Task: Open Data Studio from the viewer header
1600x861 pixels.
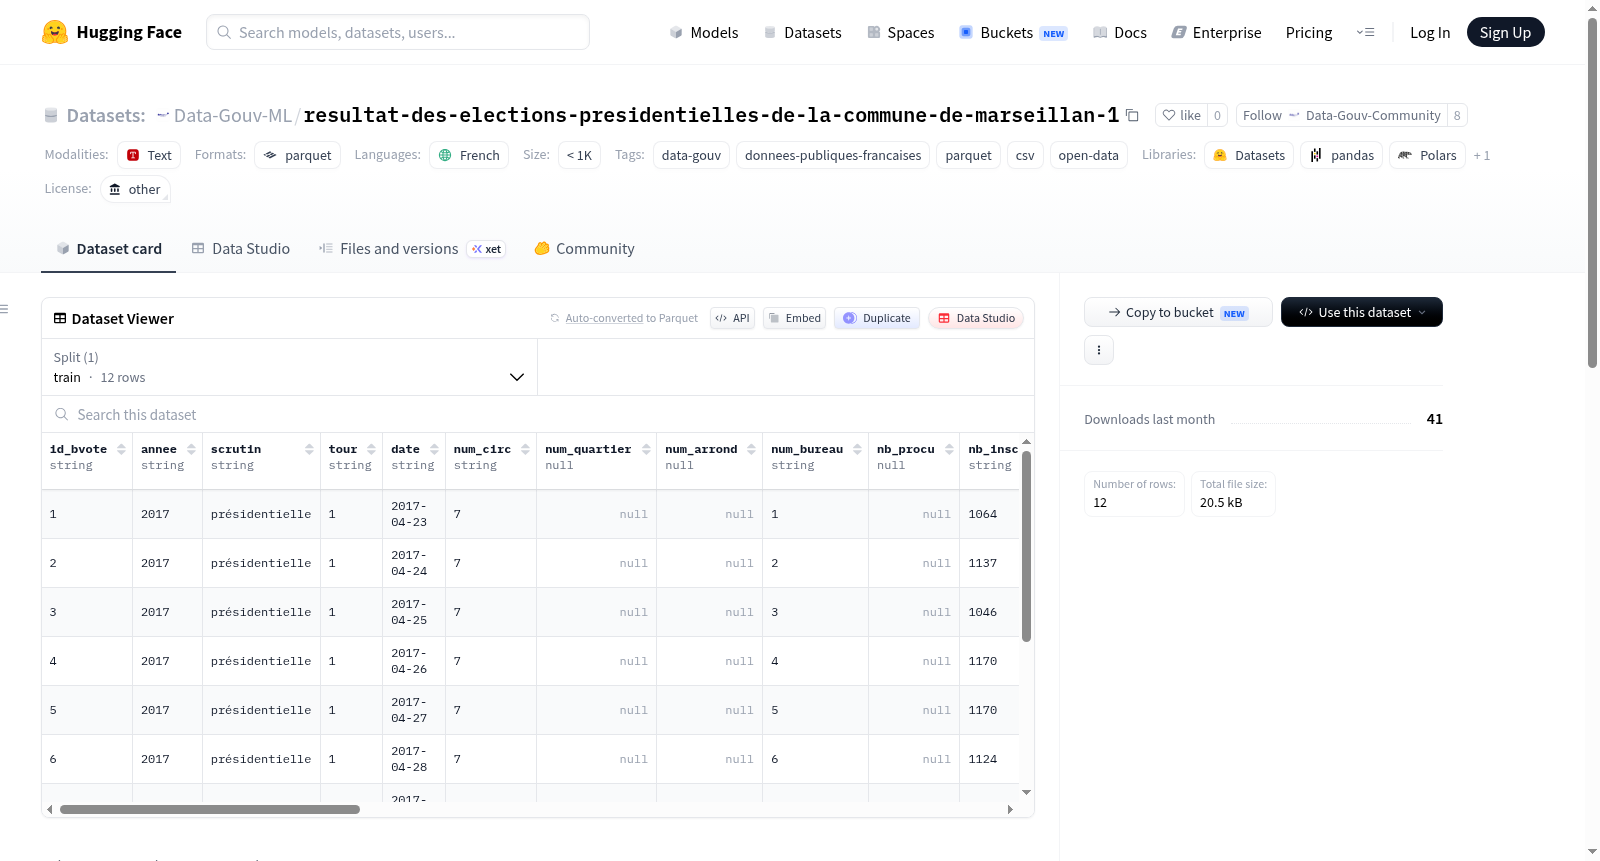Action: click(976, 318)
